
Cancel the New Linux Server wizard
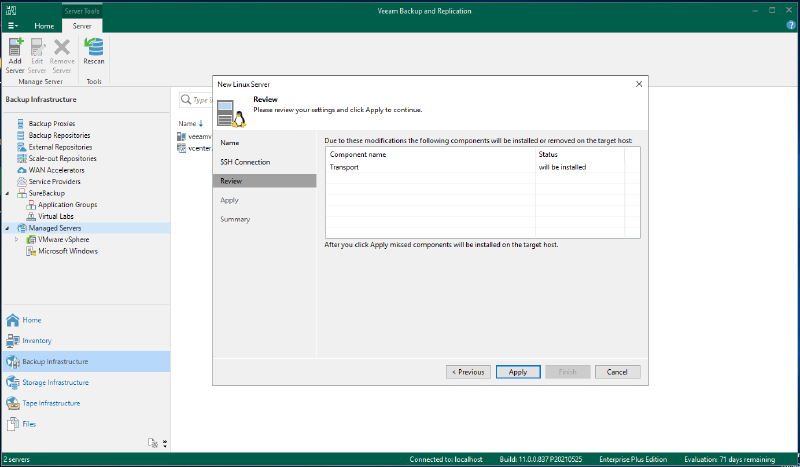[617, 372]
